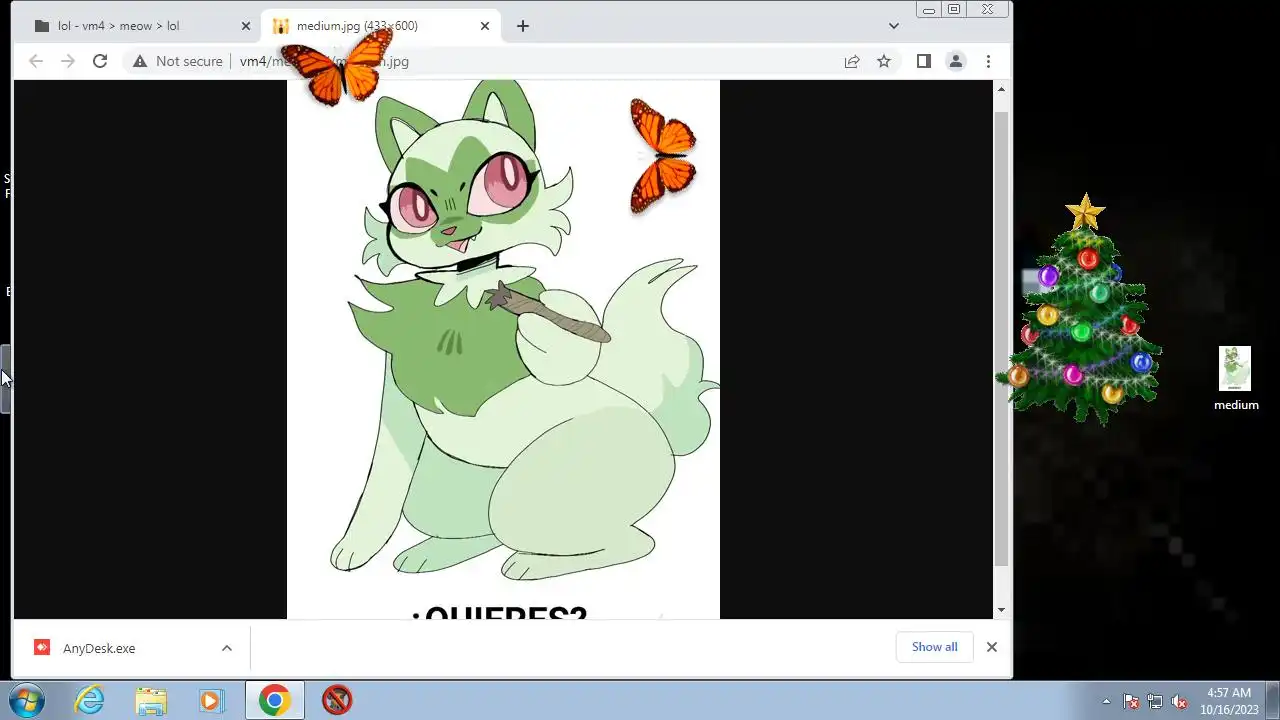This screenshot has height=720, width=1280.
Task: Minimize the Chrome window
Action: coord(929,9)
